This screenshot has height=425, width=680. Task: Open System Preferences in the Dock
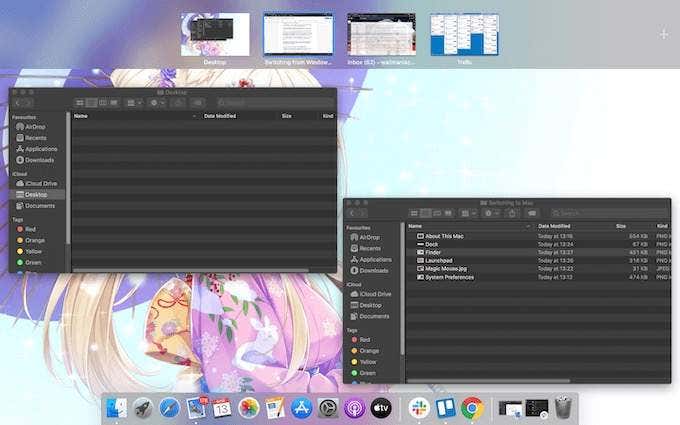[x=328, y=408]
